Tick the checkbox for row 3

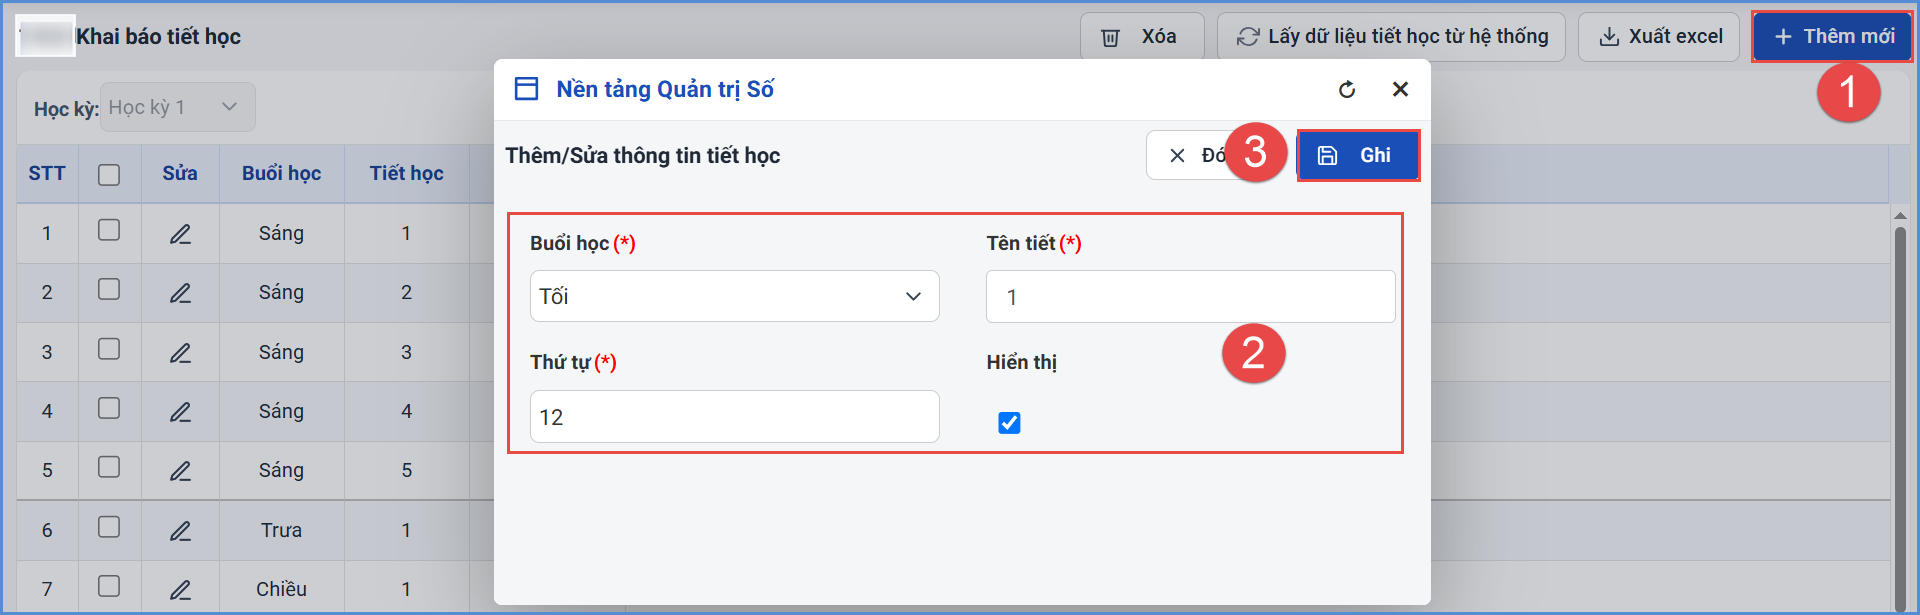point(109,349)
